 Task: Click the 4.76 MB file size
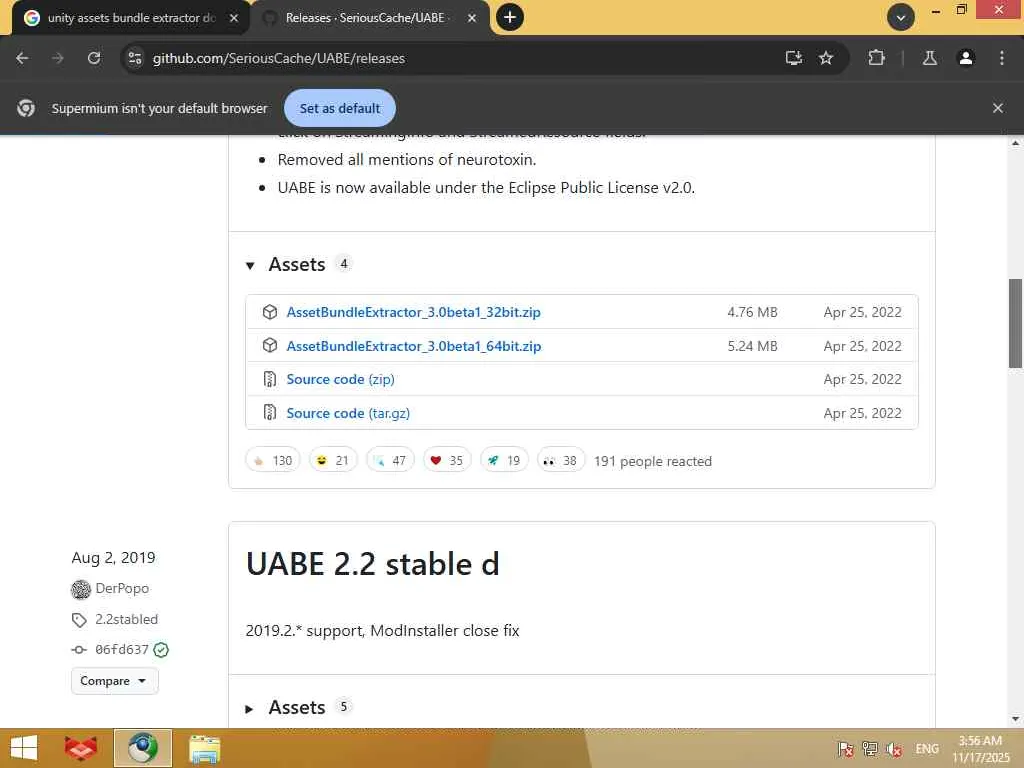[x=752, y=312]
